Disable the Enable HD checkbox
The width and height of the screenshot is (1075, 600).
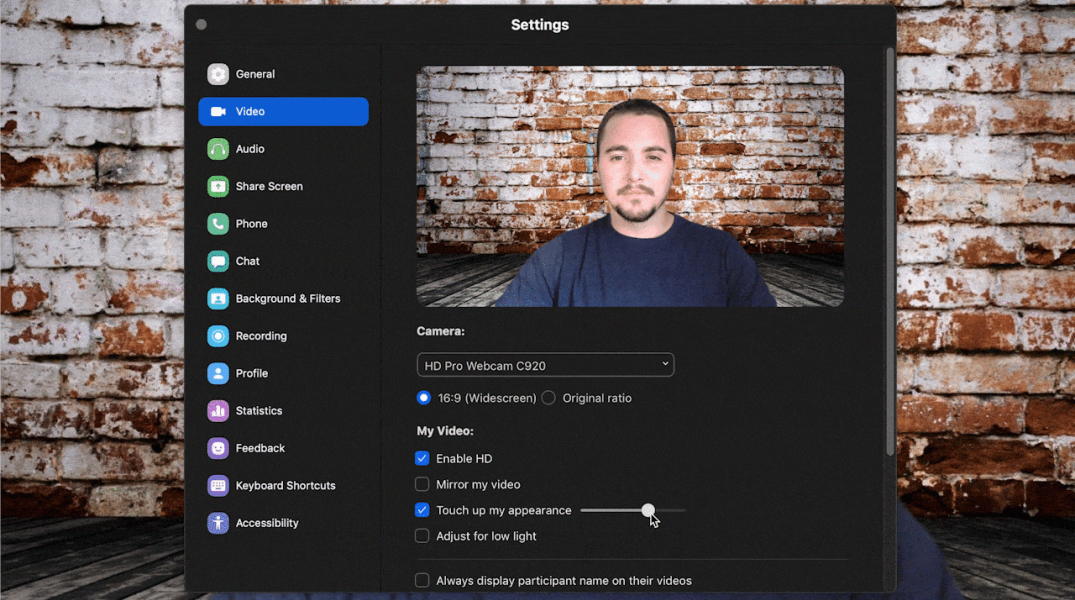(x=422, y=459)
